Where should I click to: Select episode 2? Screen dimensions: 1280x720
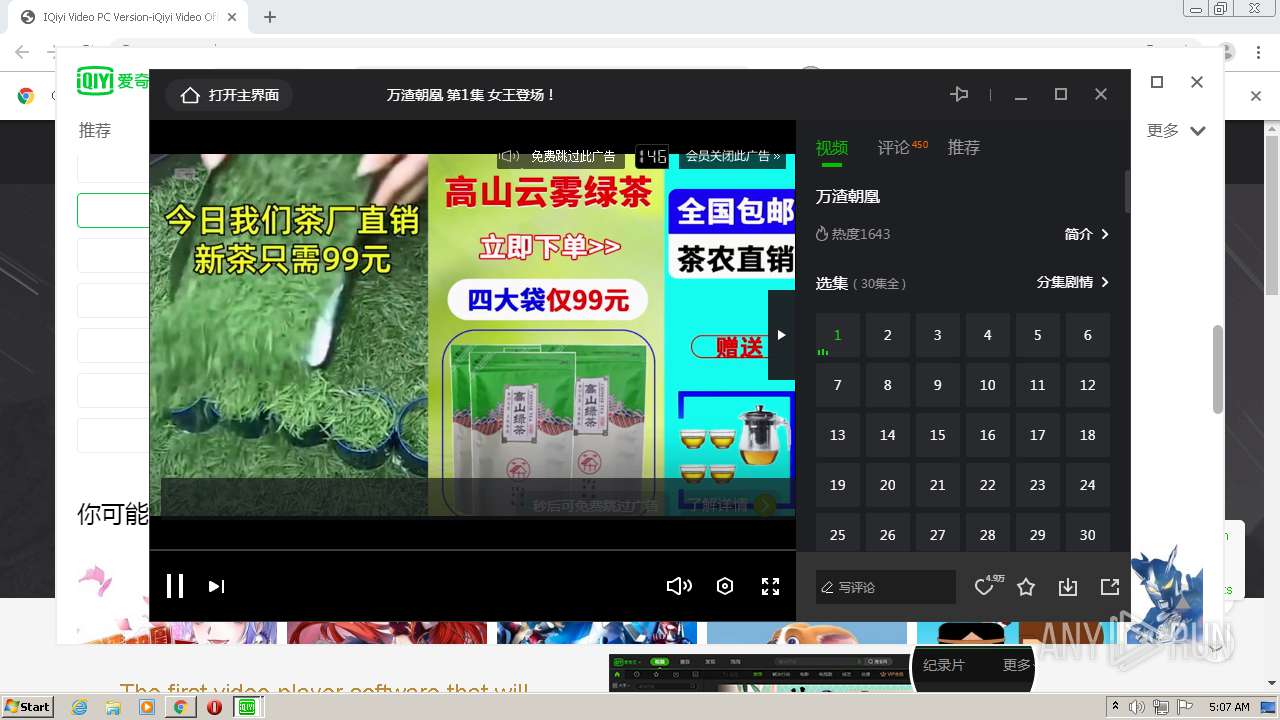(888, 335)
